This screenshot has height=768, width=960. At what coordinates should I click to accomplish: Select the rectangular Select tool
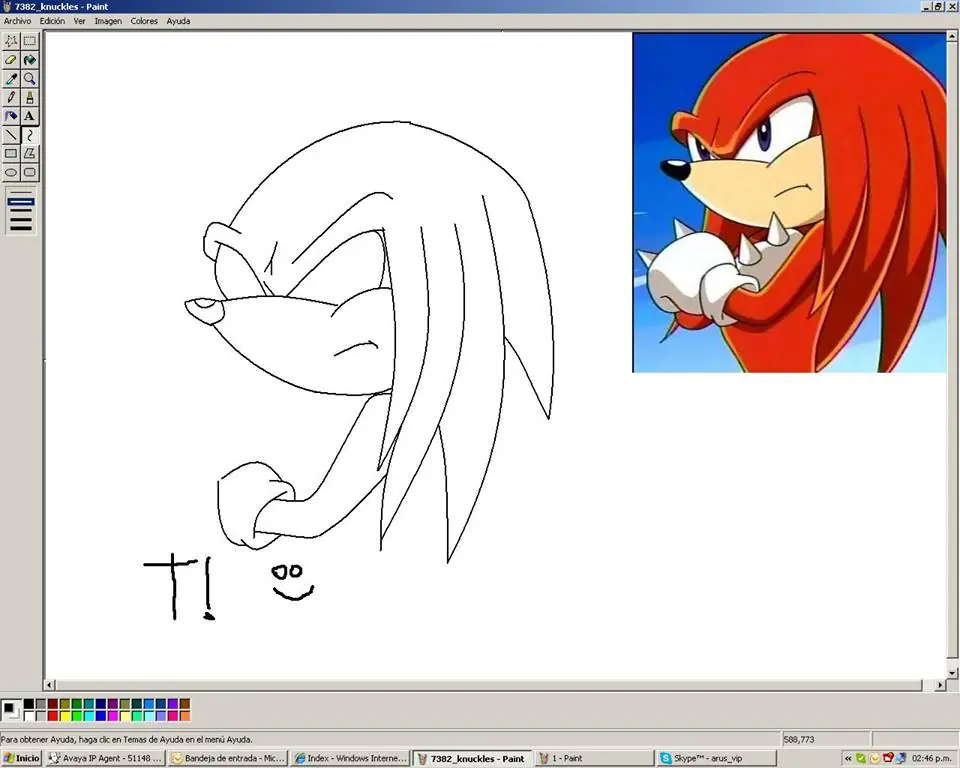30,41
